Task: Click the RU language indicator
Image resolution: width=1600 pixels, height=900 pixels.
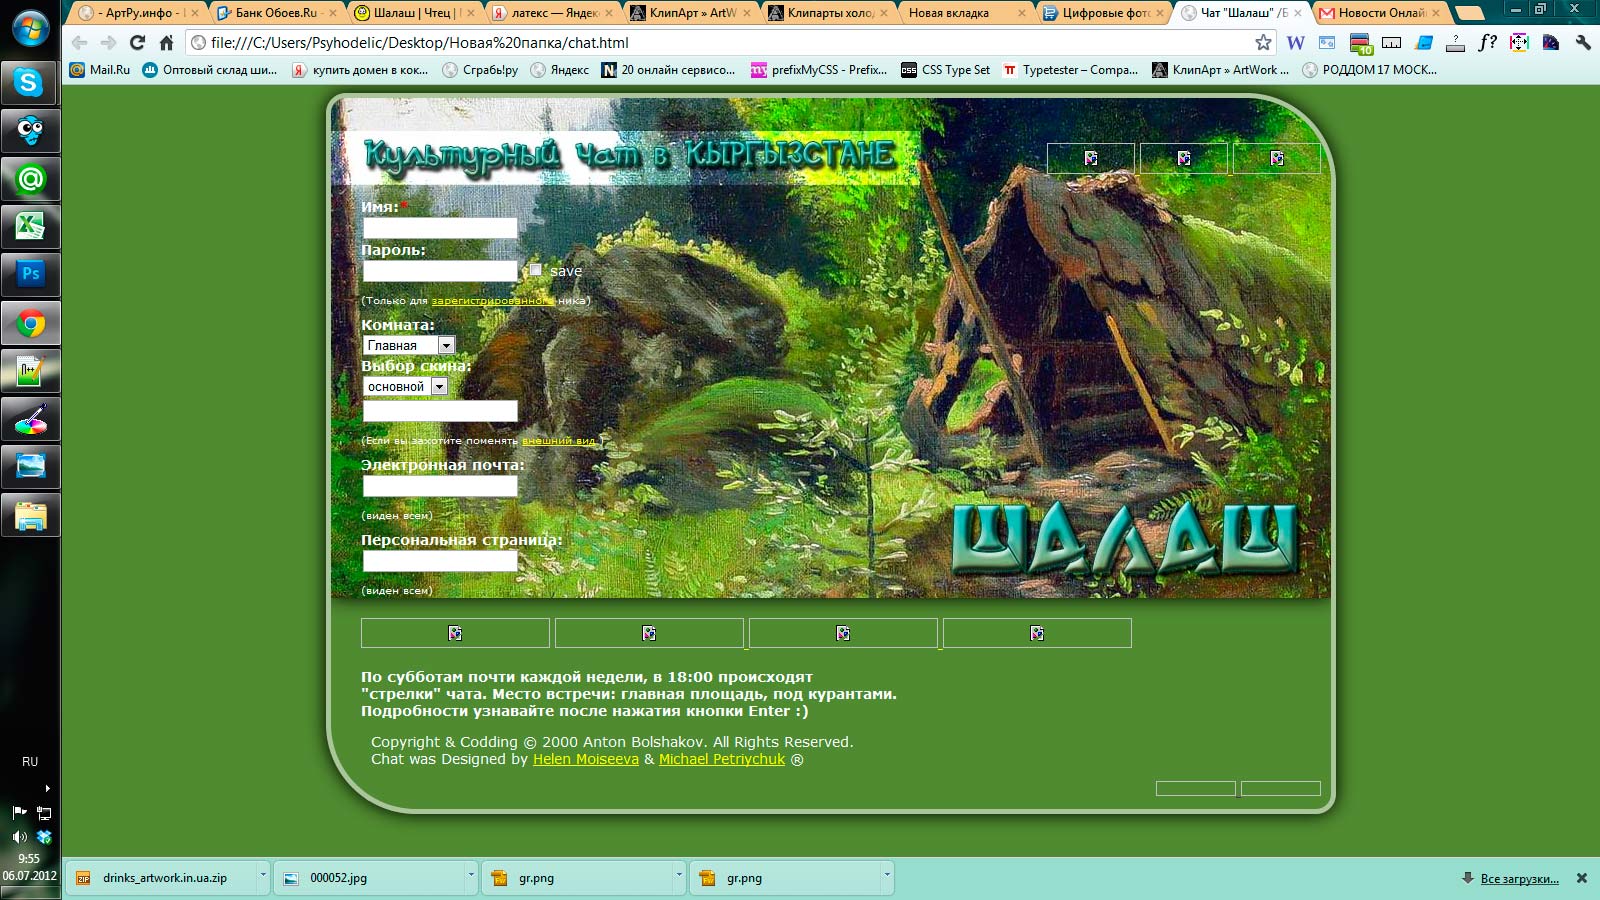Action: click(30, 762)
